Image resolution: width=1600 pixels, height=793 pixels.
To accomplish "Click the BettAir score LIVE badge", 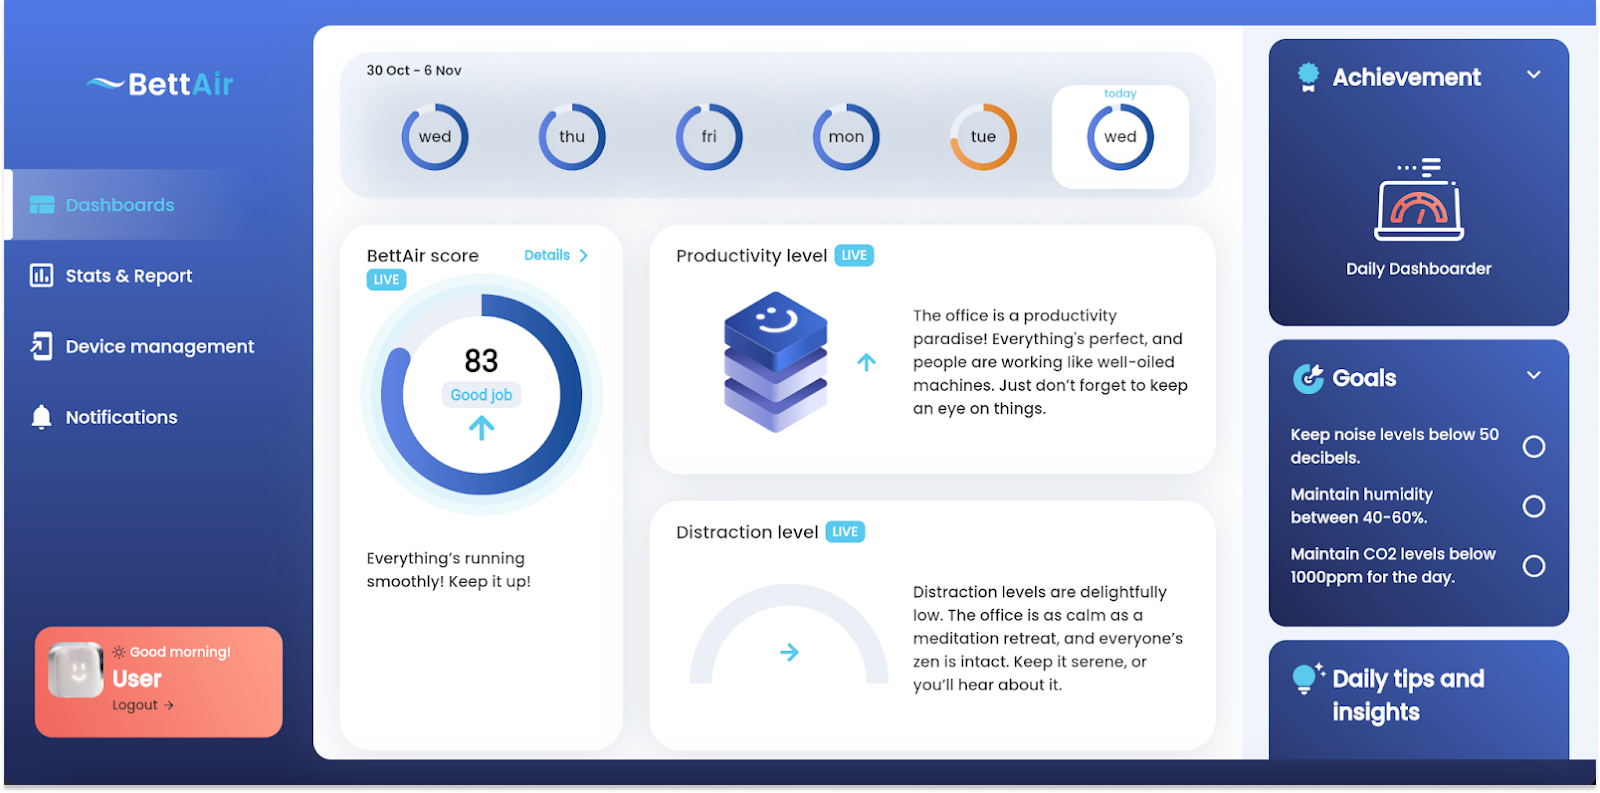I will coord(386,280).
